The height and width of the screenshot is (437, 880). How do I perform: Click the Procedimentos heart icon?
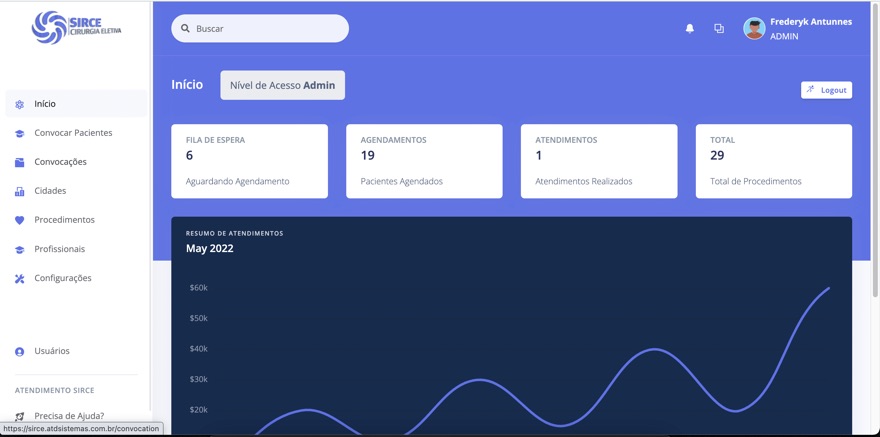tap(20, 220)
